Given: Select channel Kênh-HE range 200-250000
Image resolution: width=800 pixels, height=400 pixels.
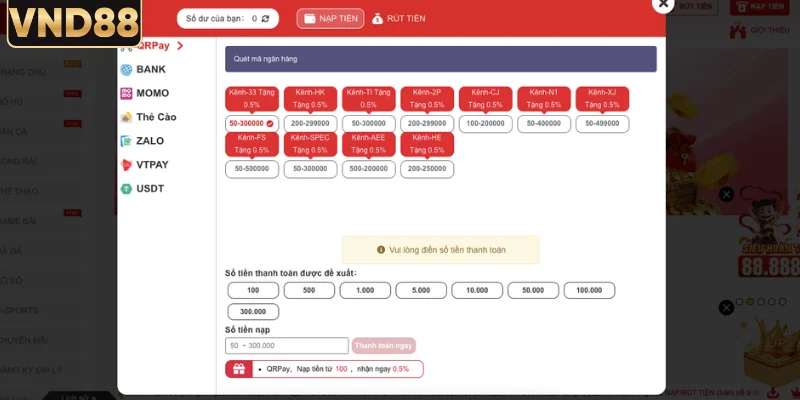Looking at the screenshot, I should click(x=427, y=169).
